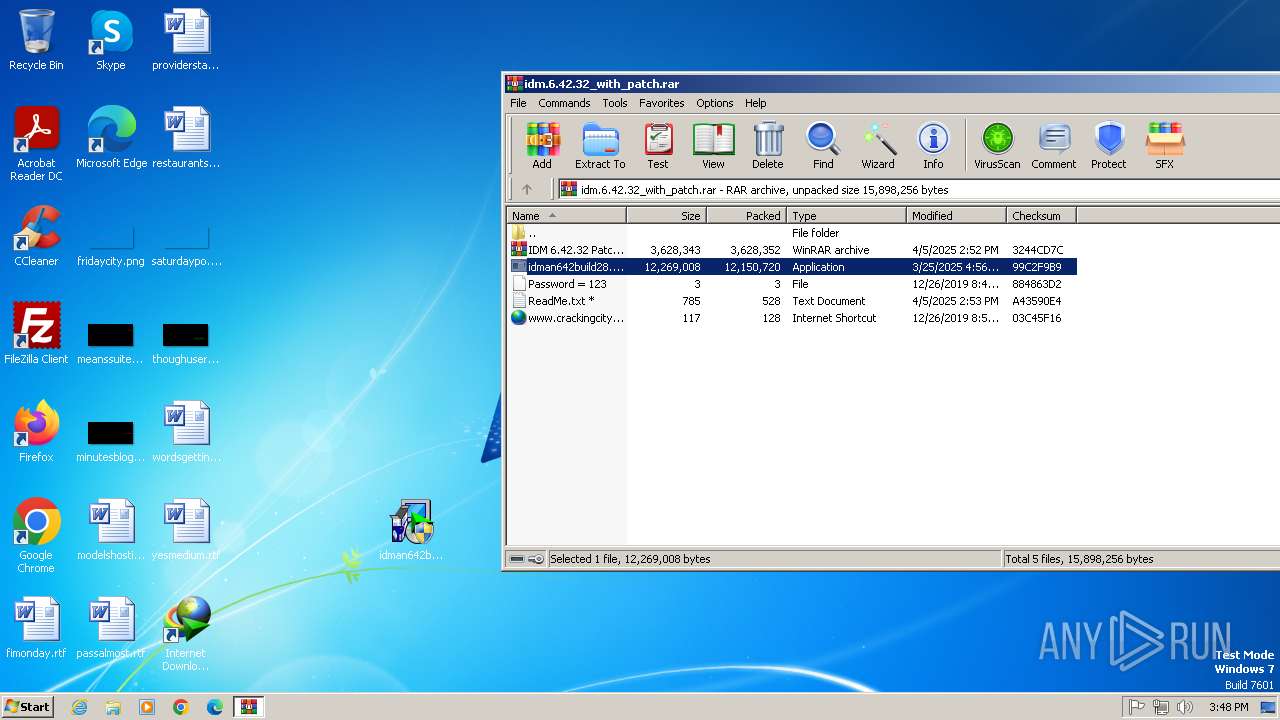1280x720 pixels.
Task: Click the archive path address field
Action: pyautogui.click(x=918, y=189)
